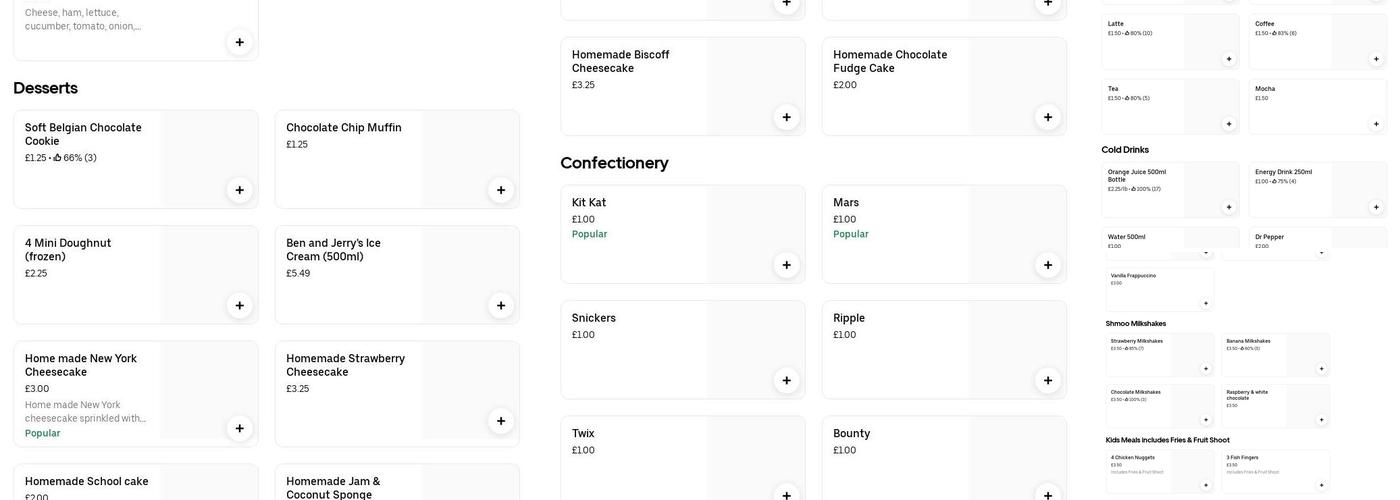This screenshot has width=1400, height=500.
Task: Add a Kit Kat to basket
Action: click(786, 265)
